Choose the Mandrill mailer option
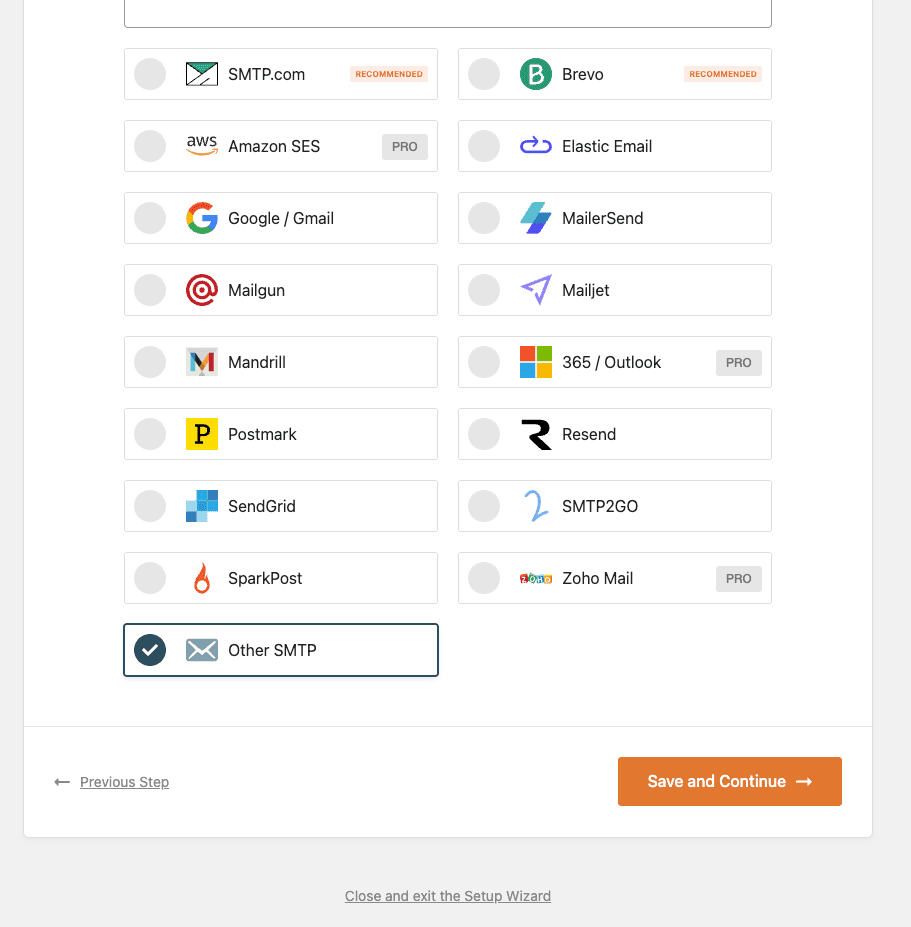 [281, 362]
